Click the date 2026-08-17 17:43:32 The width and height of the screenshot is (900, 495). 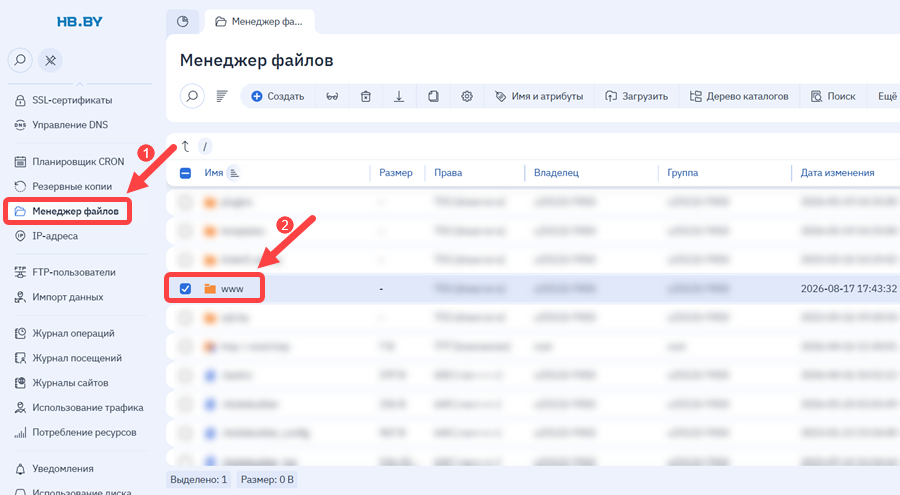tap(849, 289)
